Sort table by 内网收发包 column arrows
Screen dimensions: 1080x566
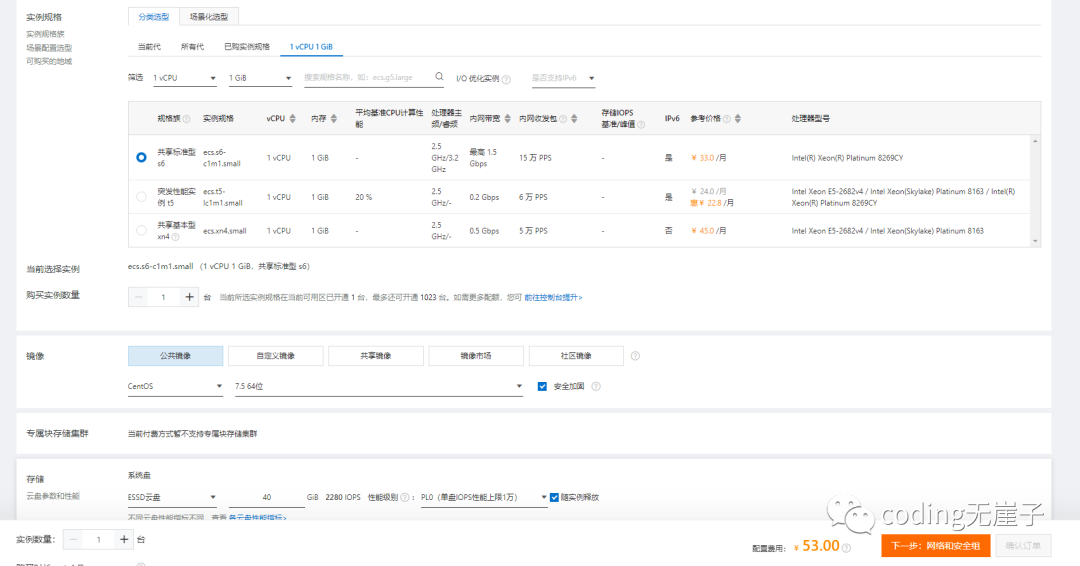574,118
